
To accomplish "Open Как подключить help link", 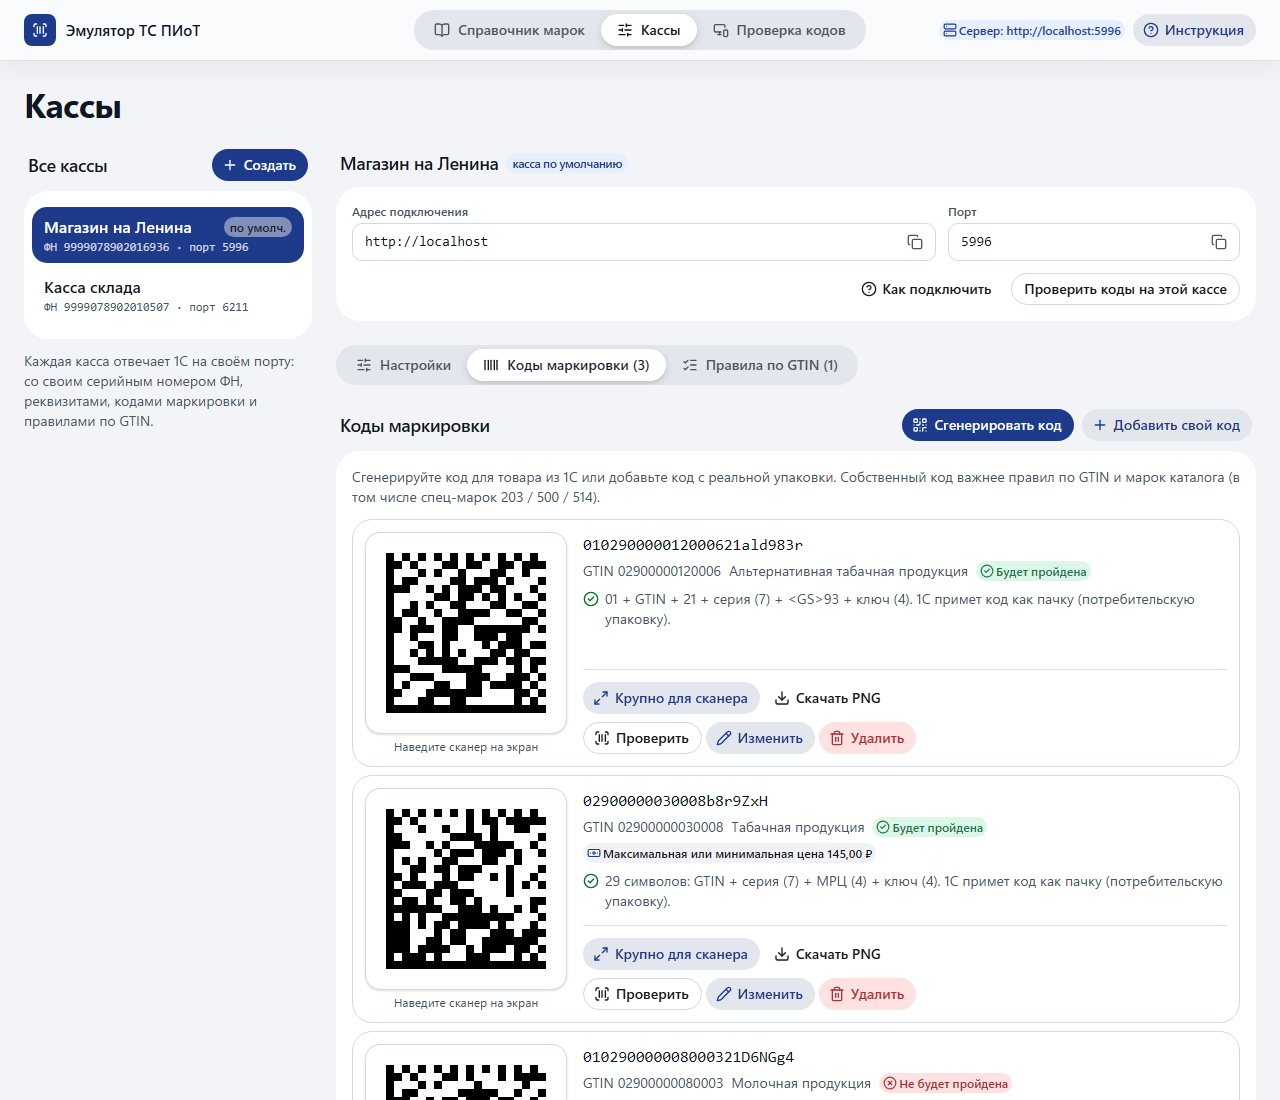I will click(926, 289).
